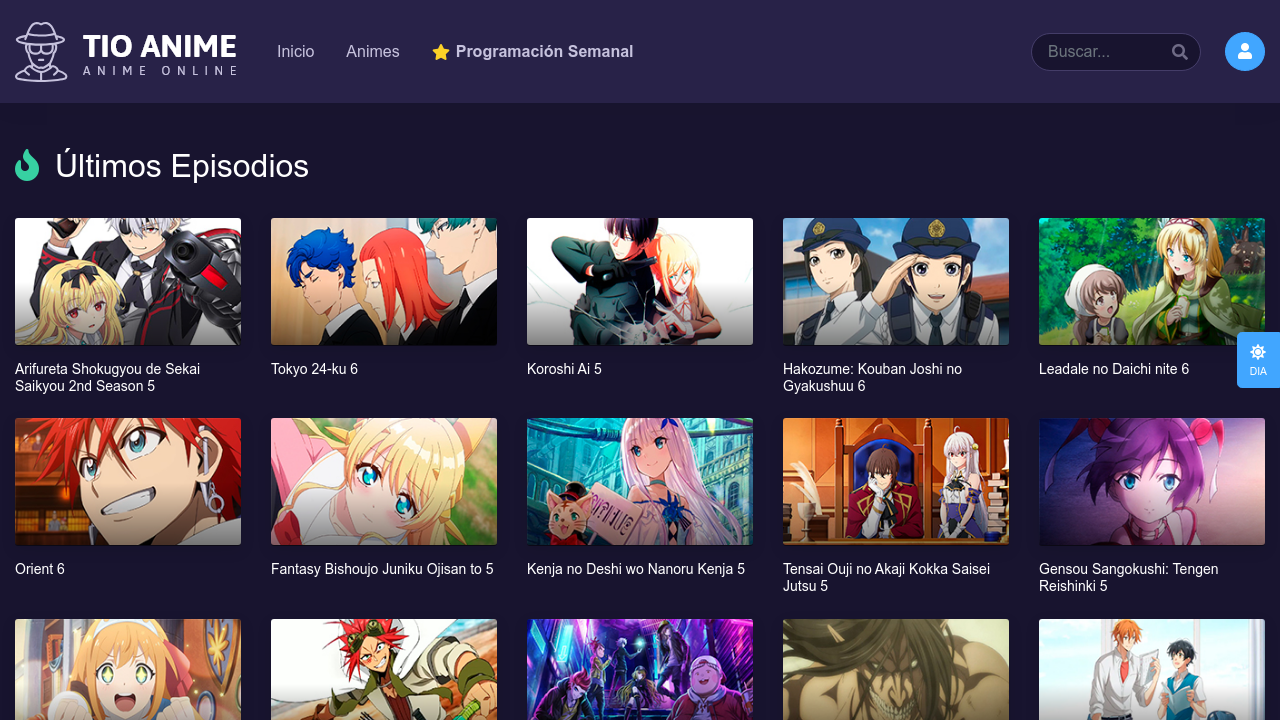Click the Tokyo 24-ku episode thumbnail
The height and width of the screenshot is (720, 1280).
(384, 282)
